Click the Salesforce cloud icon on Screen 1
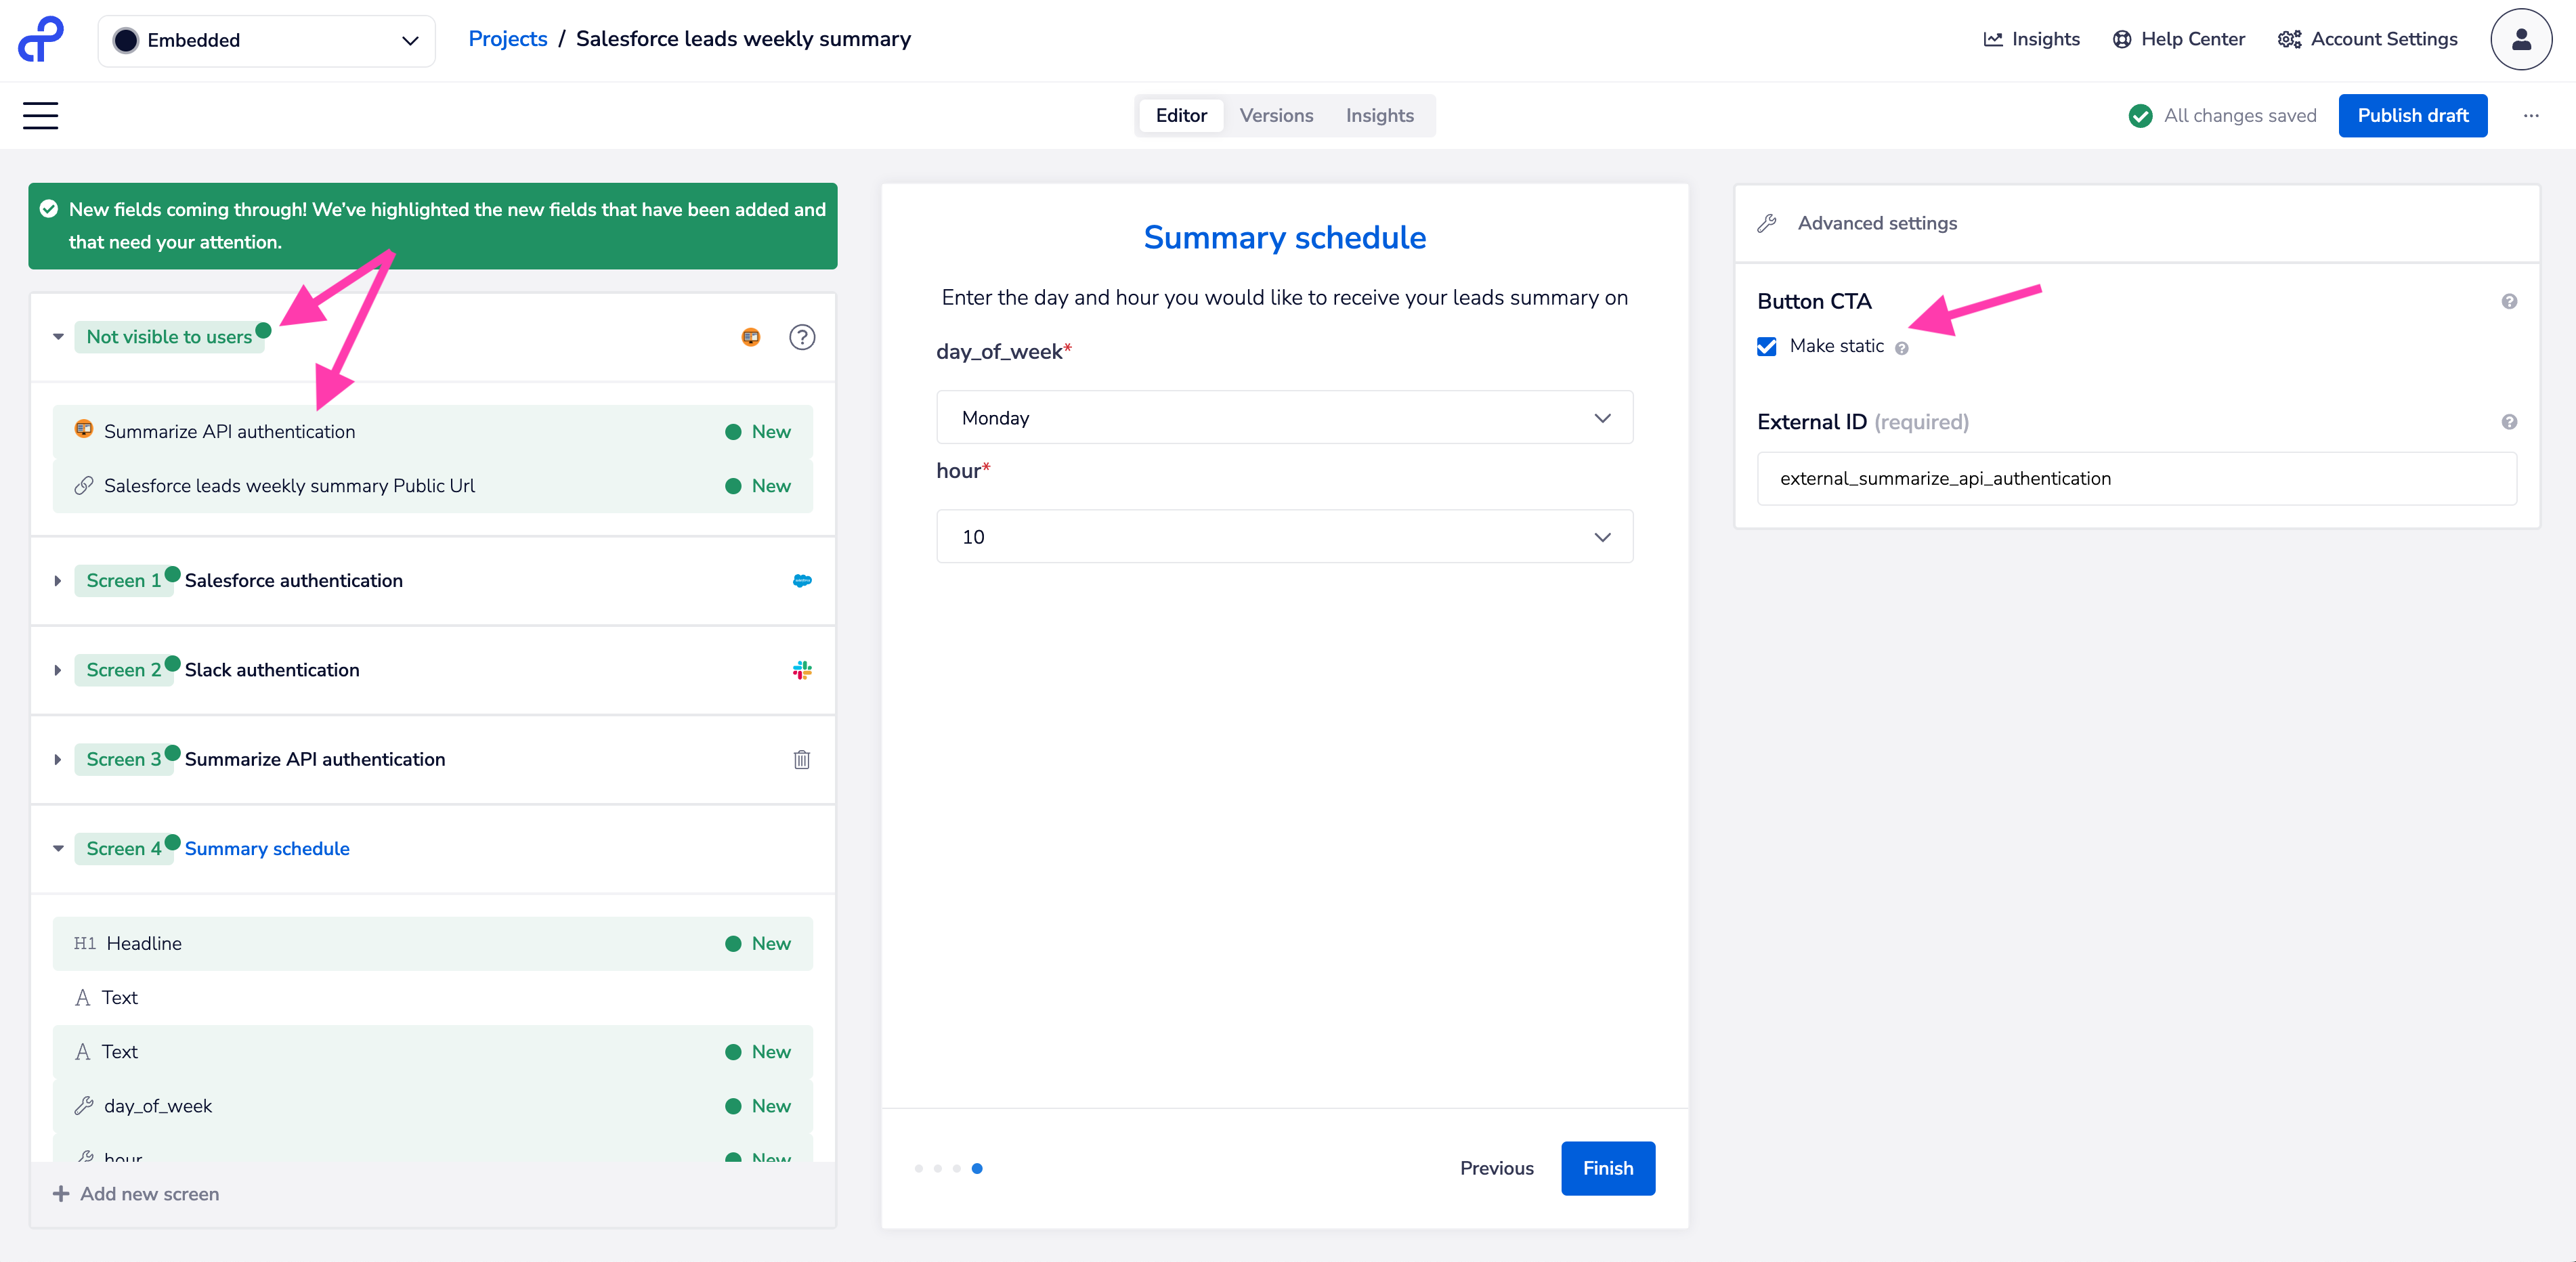This screenshot has width=2576, height=1262. [x=801, y=581]
